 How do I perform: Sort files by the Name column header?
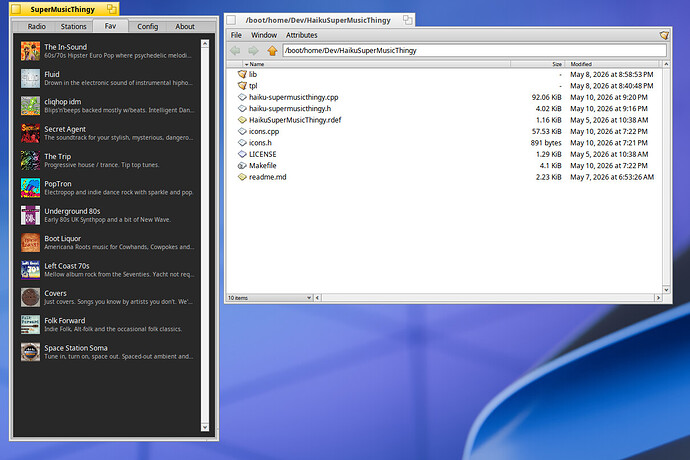(x=376, y=64)
